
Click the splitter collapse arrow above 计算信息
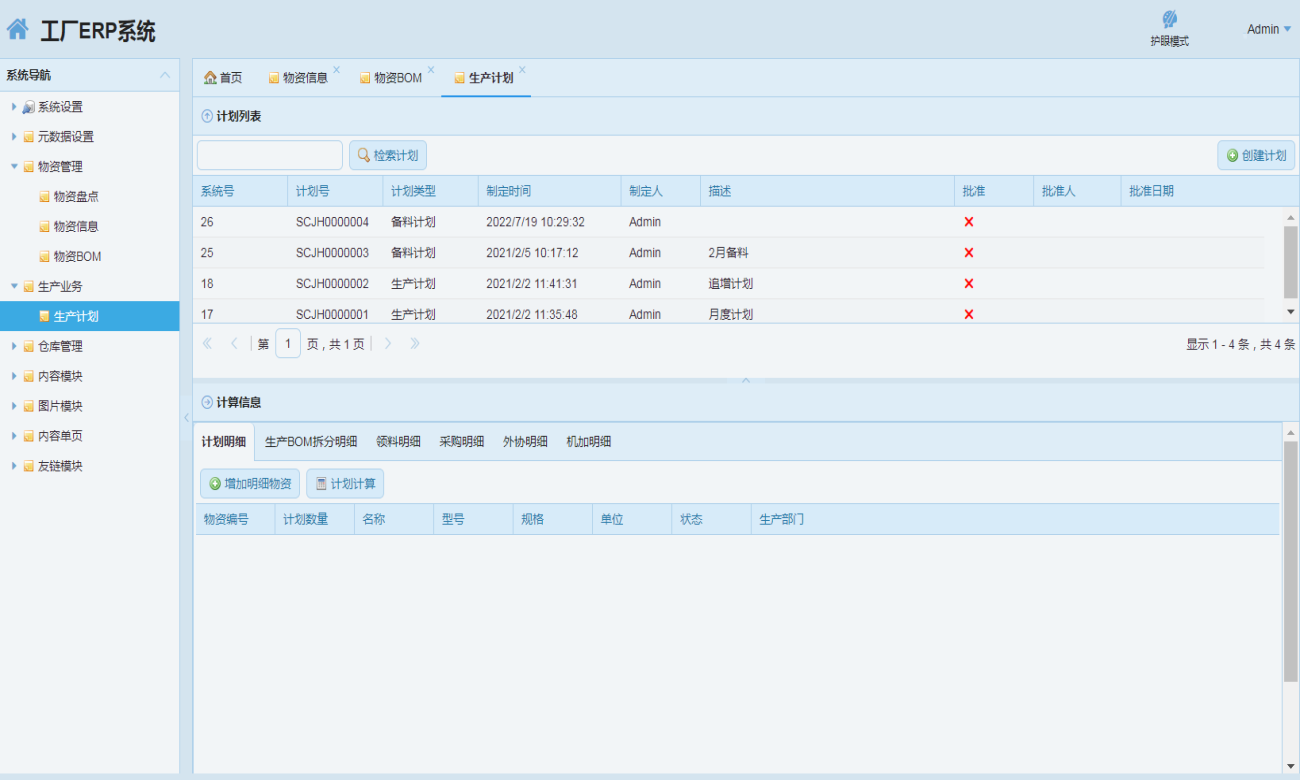coord(745,380)
